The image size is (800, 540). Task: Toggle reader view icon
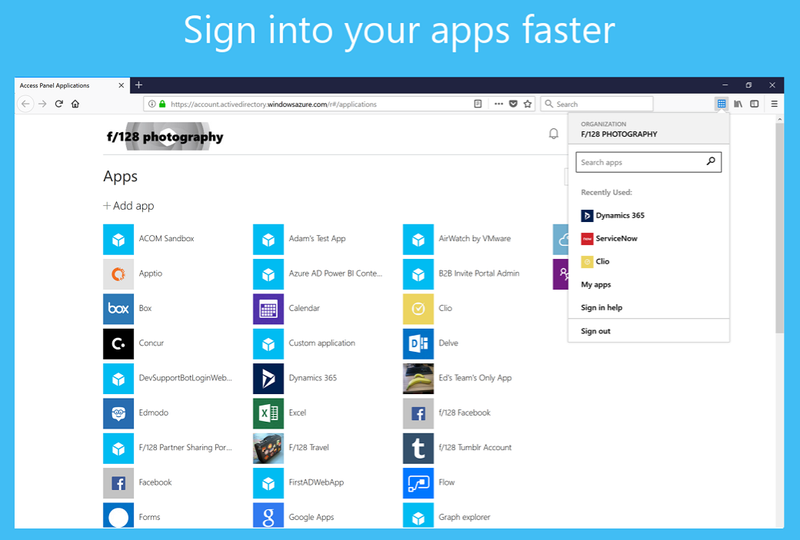pos(478,104)
